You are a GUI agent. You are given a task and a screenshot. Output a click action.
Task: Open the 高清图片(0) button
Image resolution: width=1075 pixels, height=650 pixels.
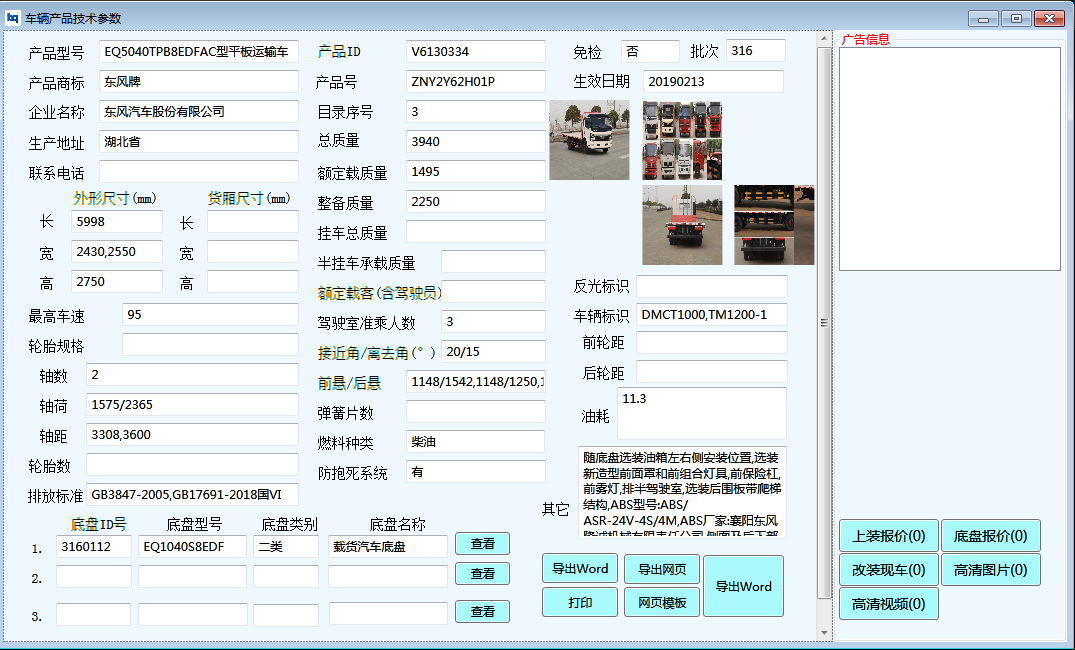tap(990, 570)
